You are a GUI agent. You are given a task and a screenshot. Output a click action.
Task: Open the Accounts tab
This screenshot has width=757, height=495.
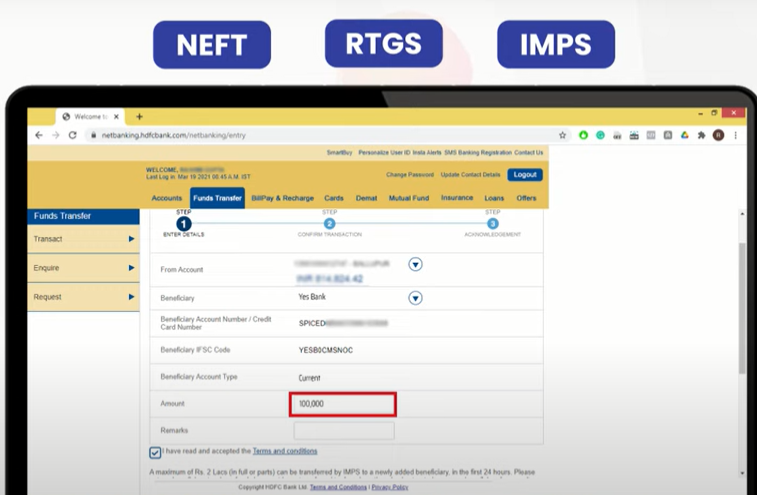click(167, 198)
